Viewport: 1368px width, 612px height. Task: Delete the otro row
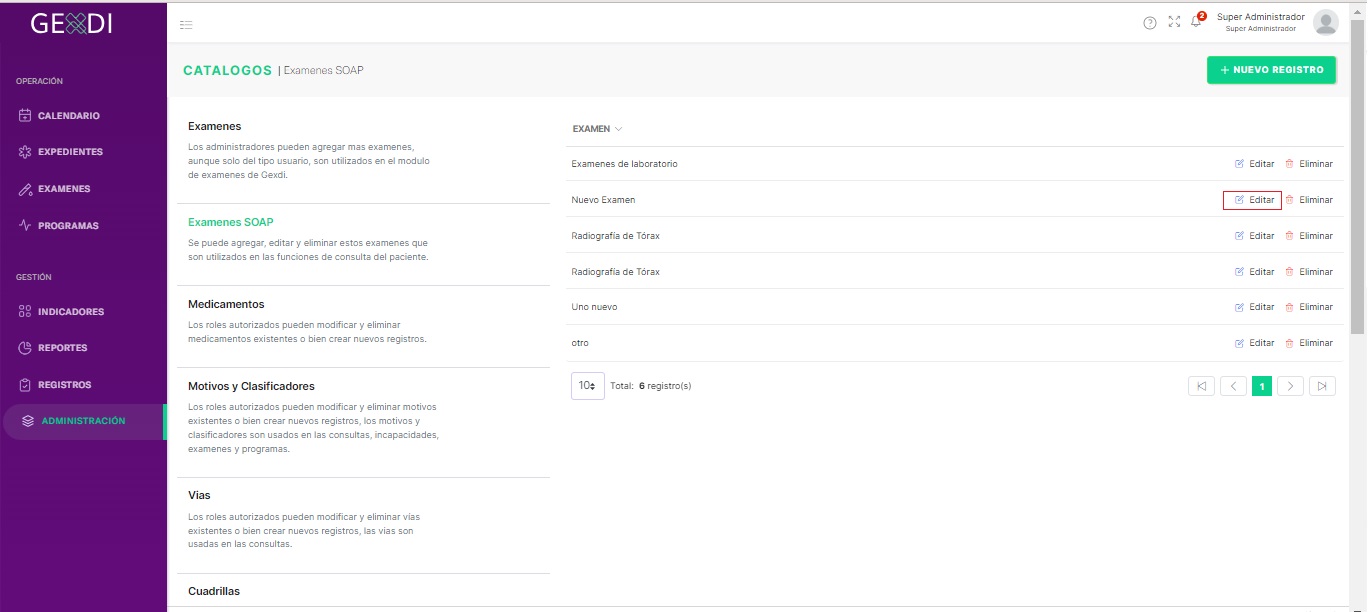pyautogui.click(x=1309, y=343)
